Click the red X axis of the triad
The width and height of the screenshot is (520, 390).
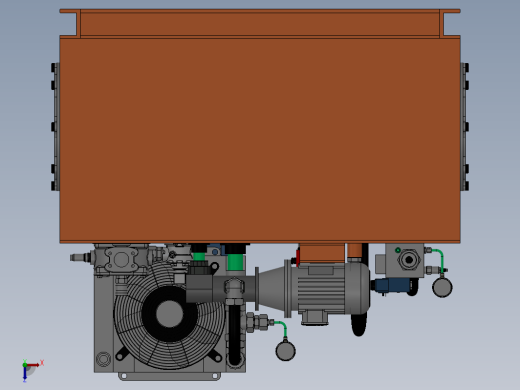[x=33, y=365]
